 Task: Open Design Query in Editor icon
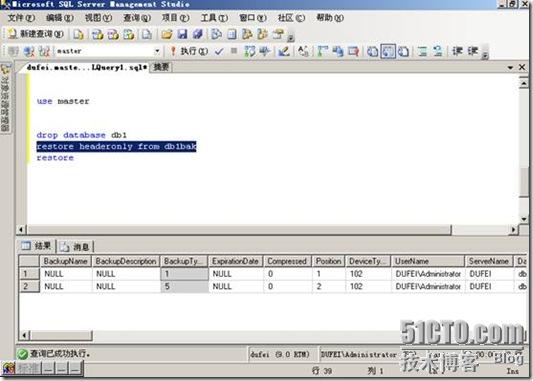pyautogui.click(x=284, y=51)
